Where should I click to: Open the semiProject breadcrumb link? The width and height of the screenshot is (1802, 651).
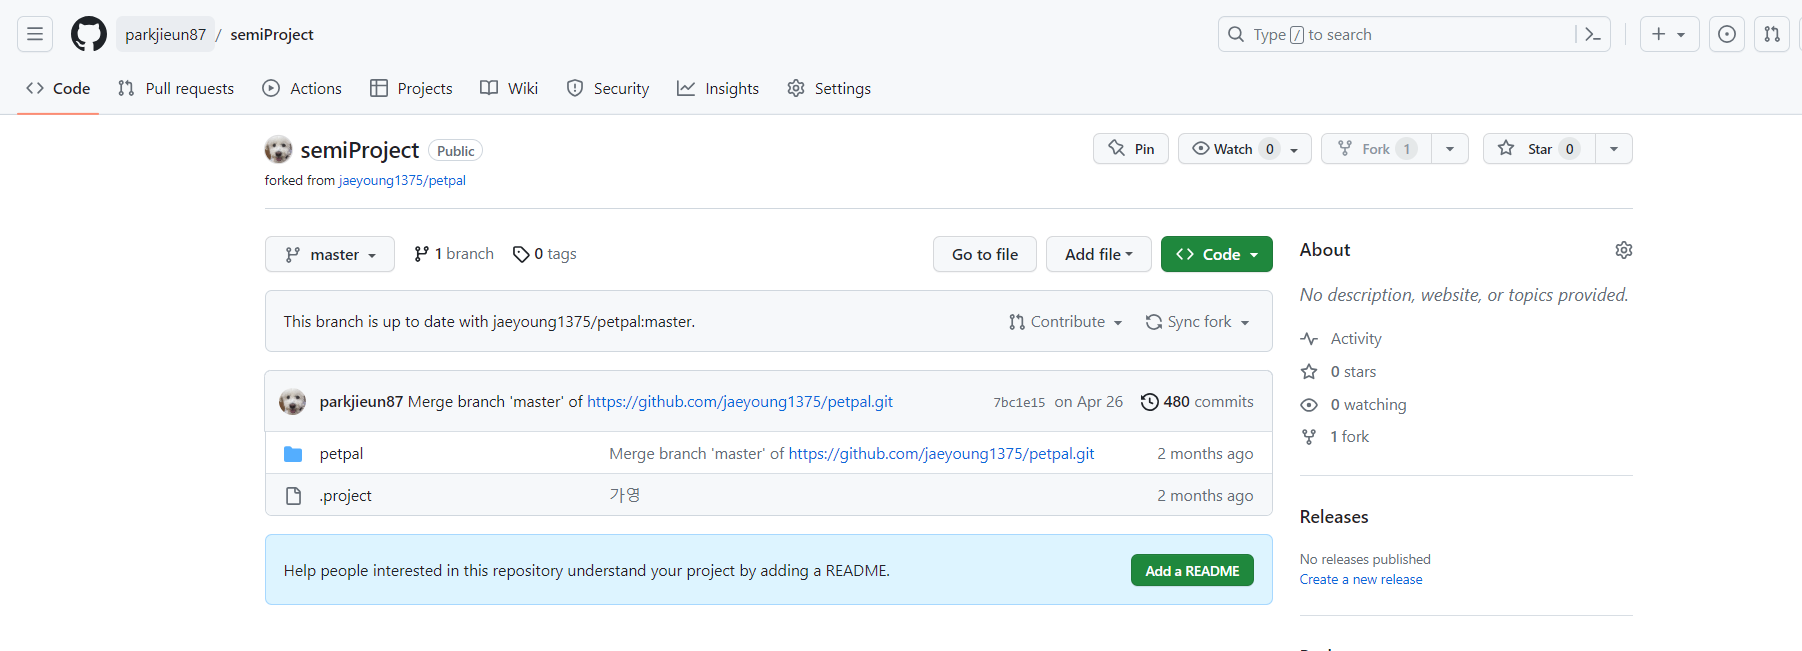click(x=272, y=35)
